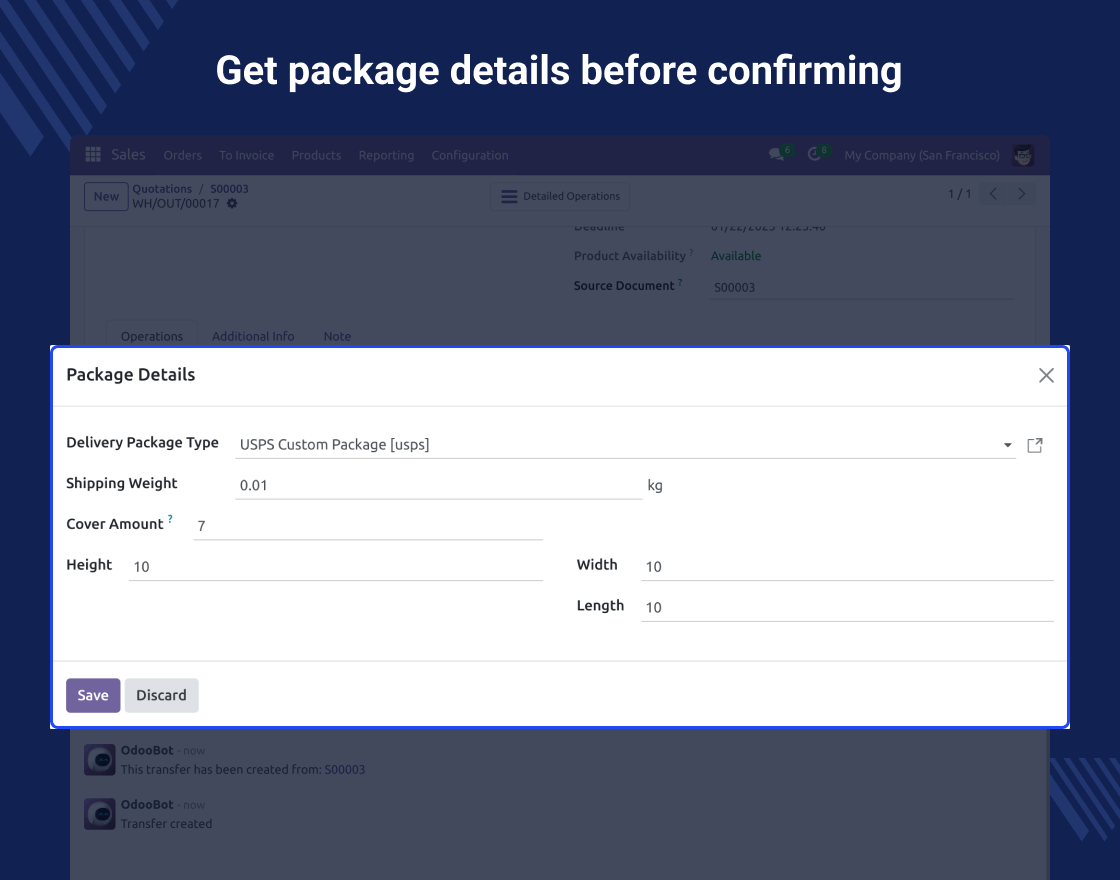Open the Delivery Package Type external link icon
The height and width of the screenshot is (880, 1120).
(x=1035, y=445)
